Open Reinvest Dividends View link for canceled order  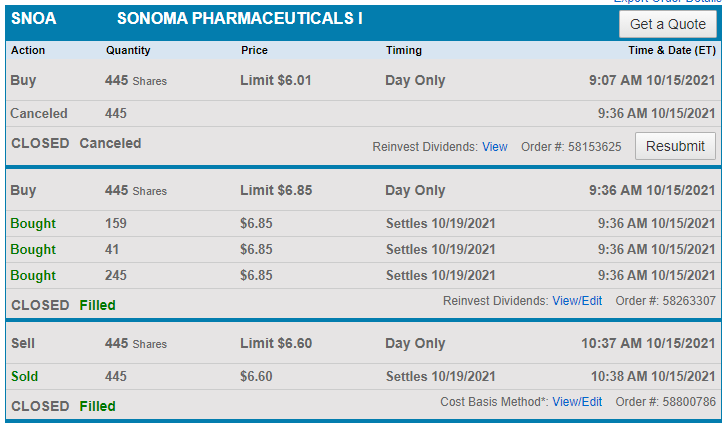coord(494,147)
